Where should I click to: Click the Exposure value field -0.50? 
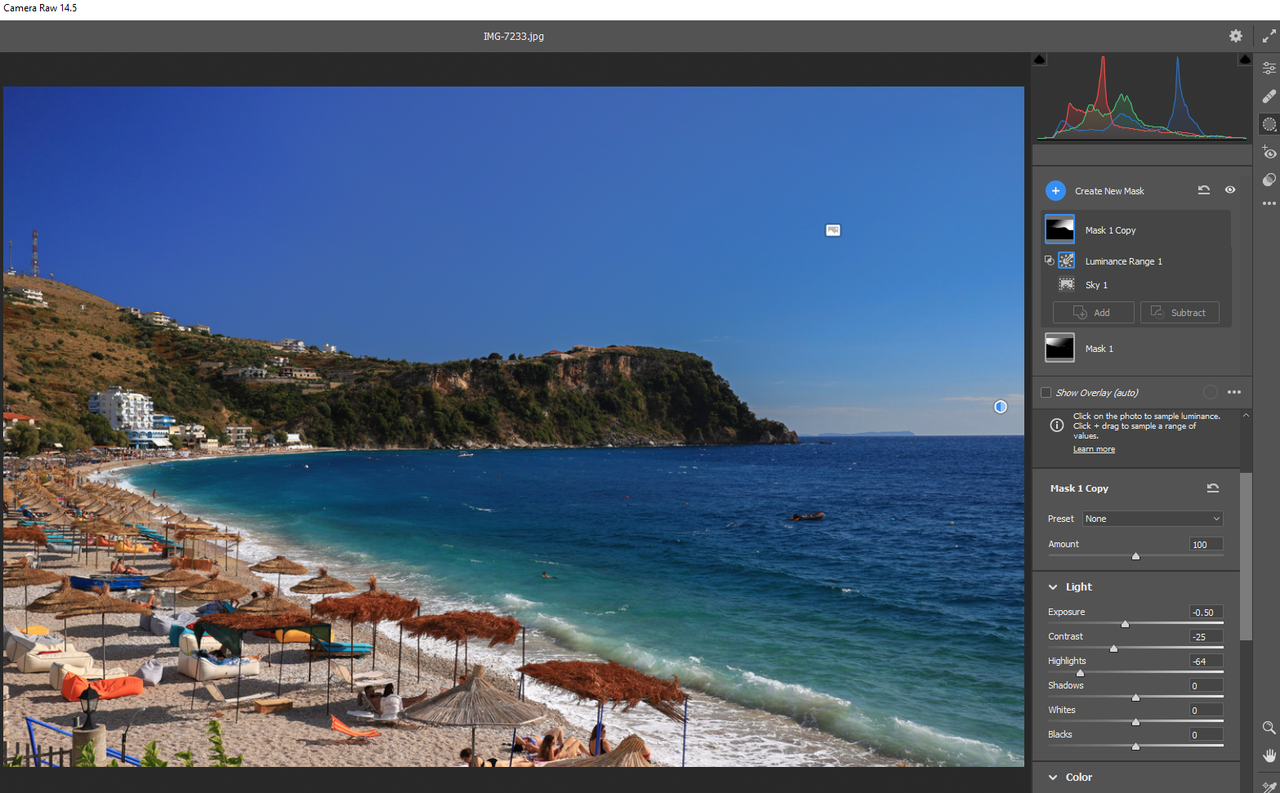tap(1206, 612)
